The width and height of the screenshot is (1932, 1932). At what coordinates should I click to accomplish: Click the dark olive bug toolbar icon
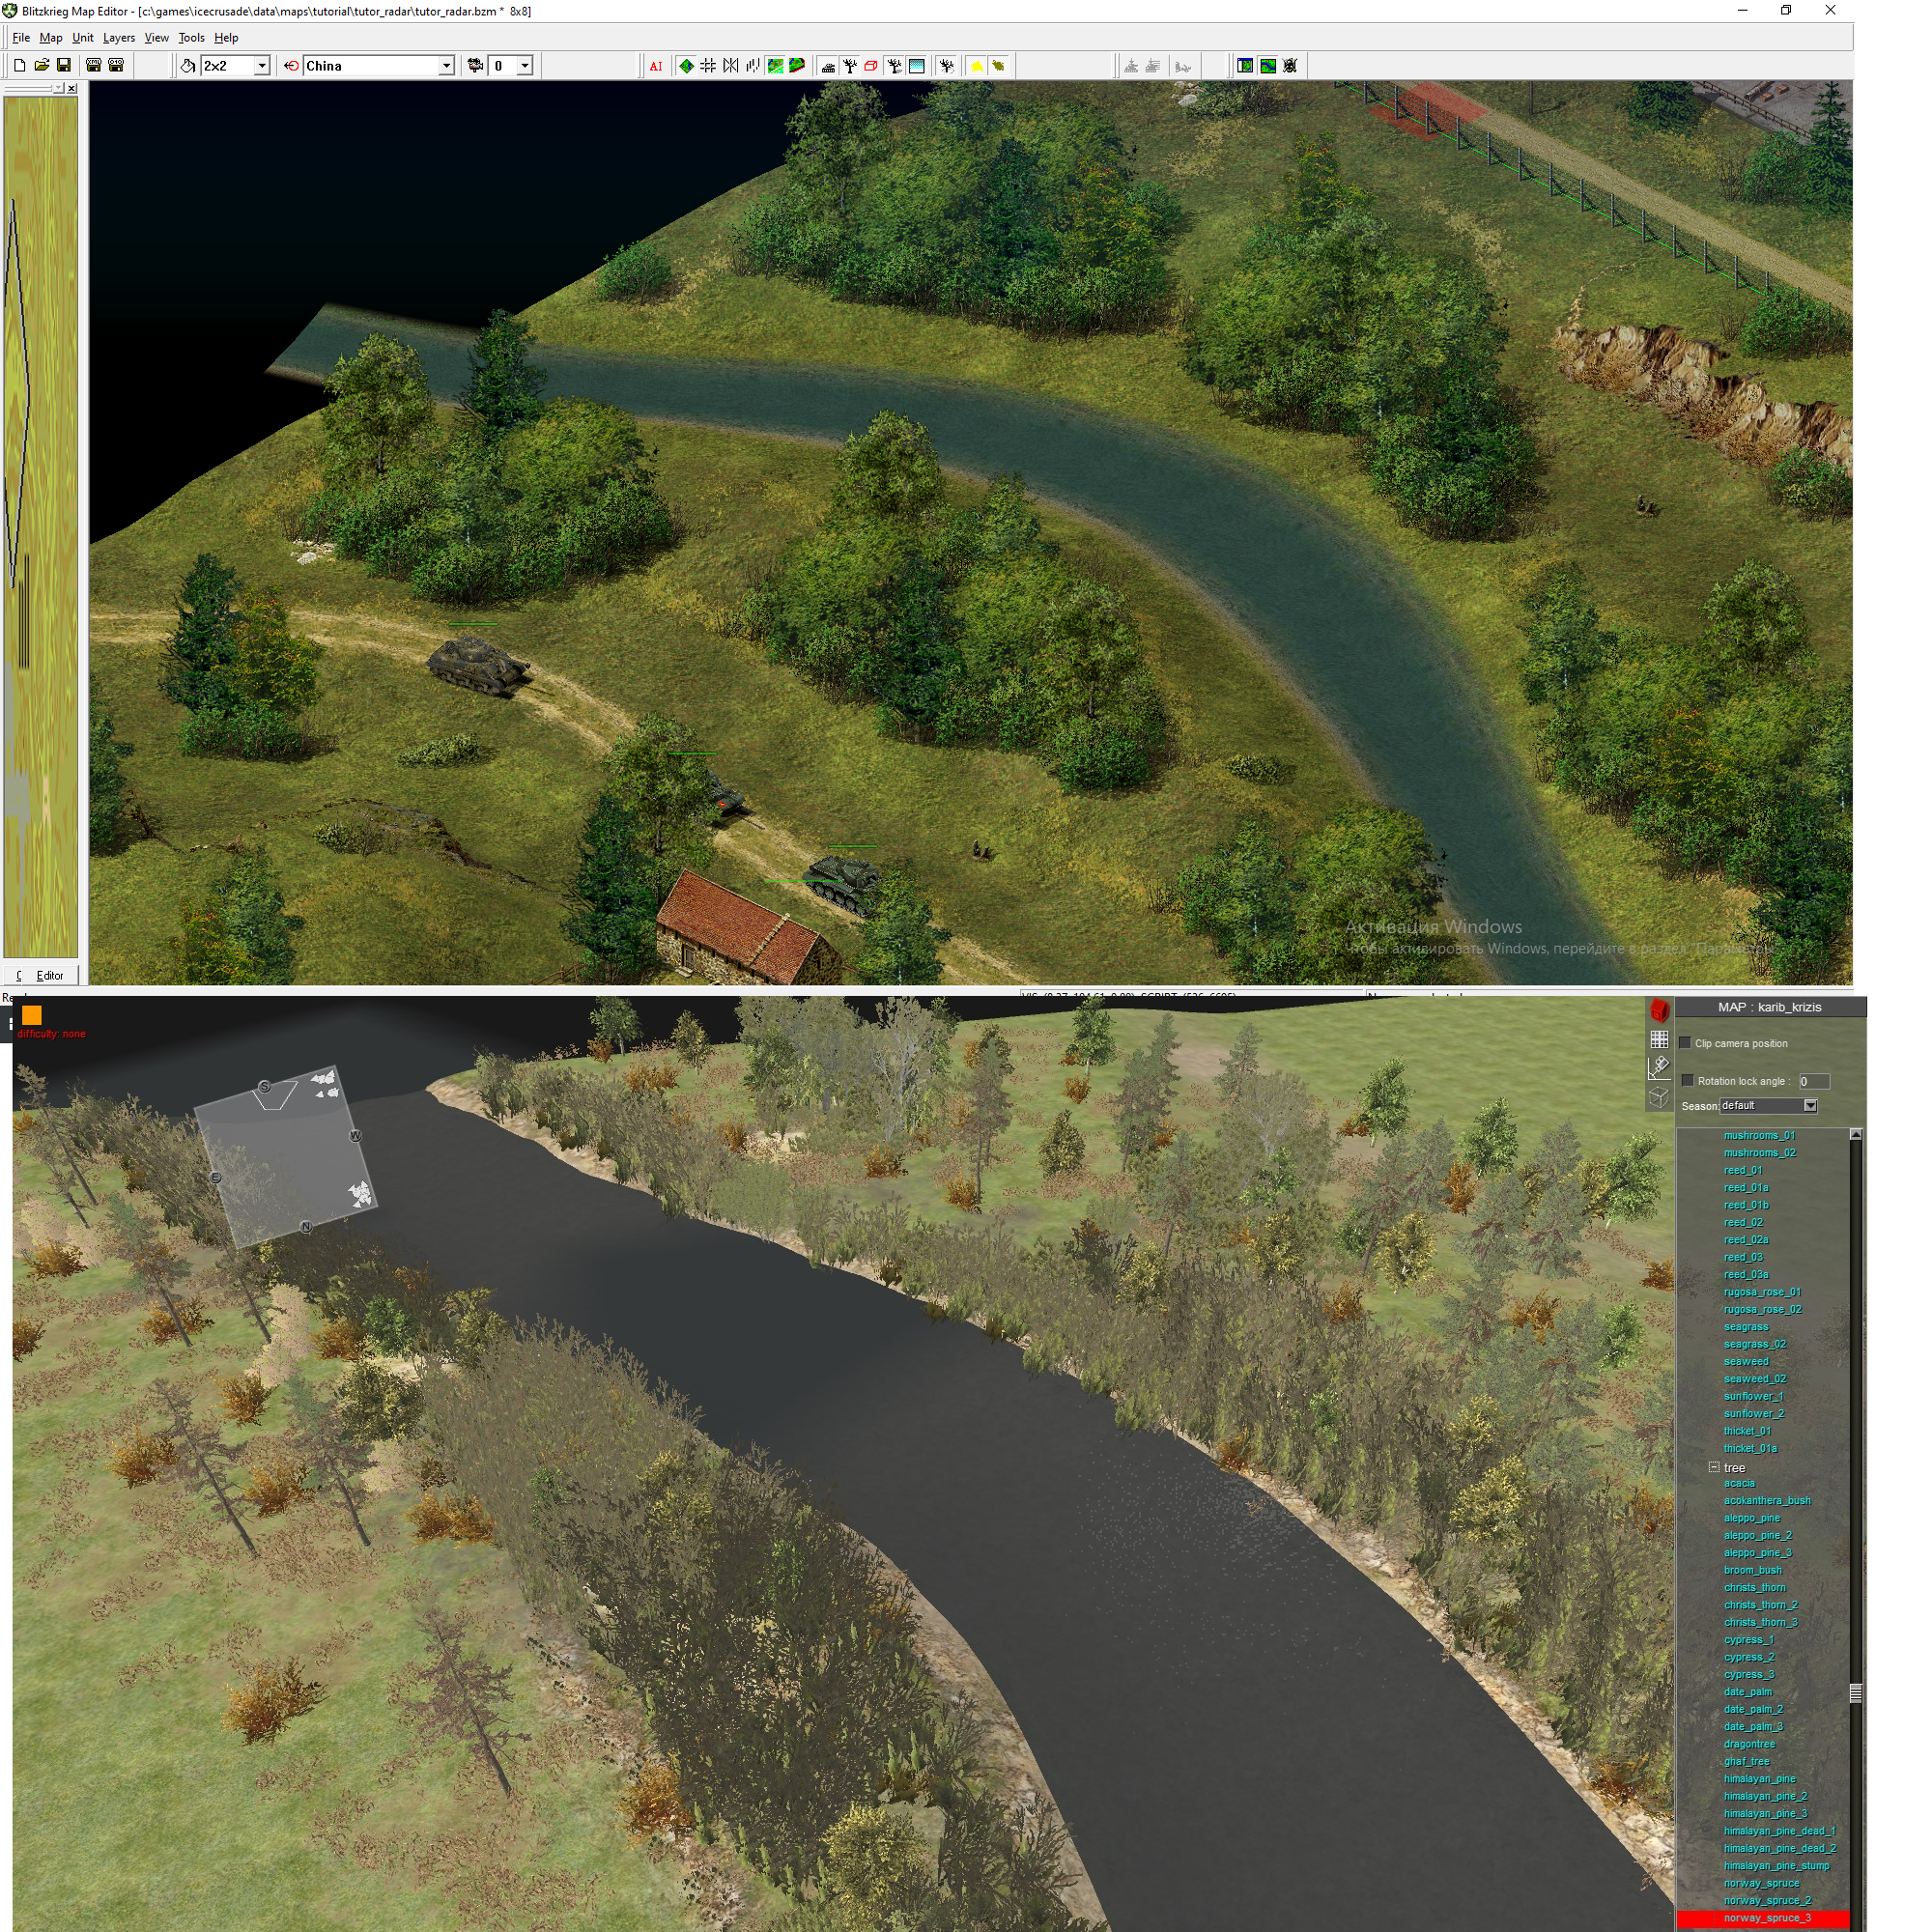(998, 66)
